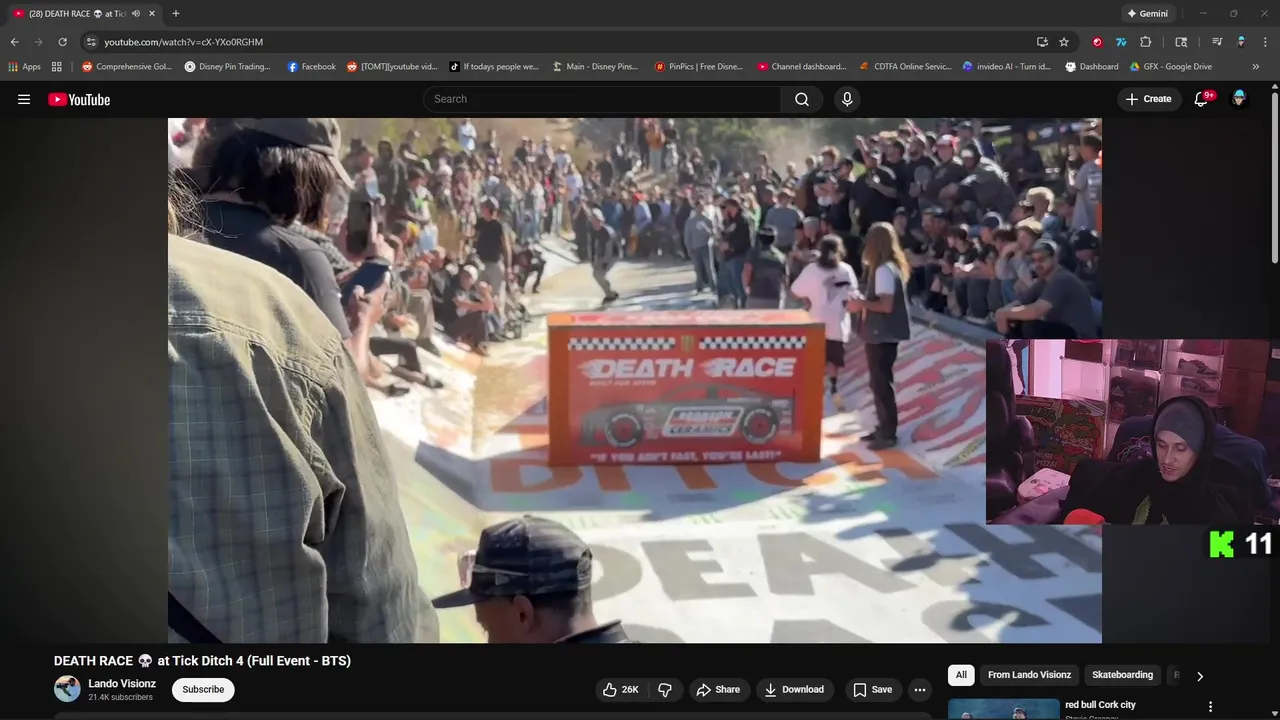Open 'invideo AI - Turn id...' bookmark
This screenshot has height=720, width=1280.
[1006, 67]
